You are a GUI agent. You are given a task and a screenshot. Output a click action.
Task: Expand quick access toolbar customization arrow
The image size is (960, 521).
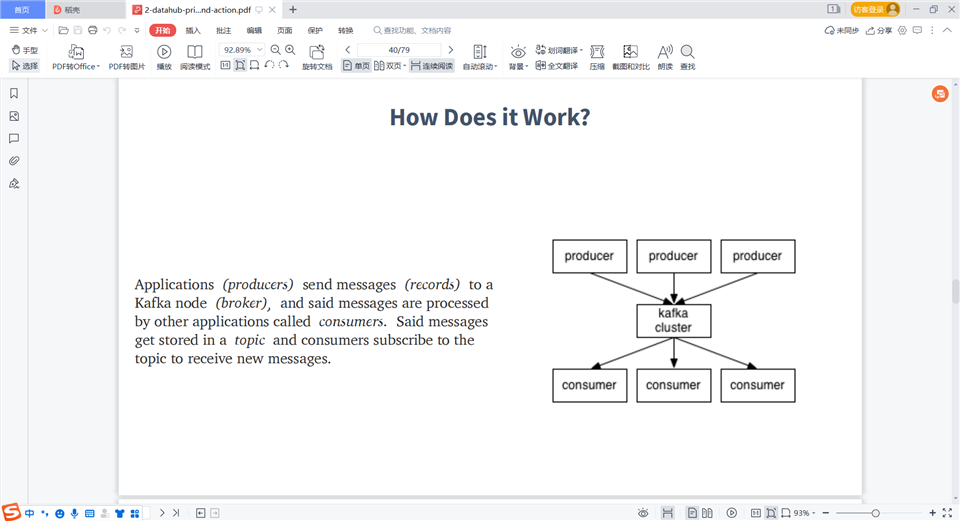coord(137,30)
